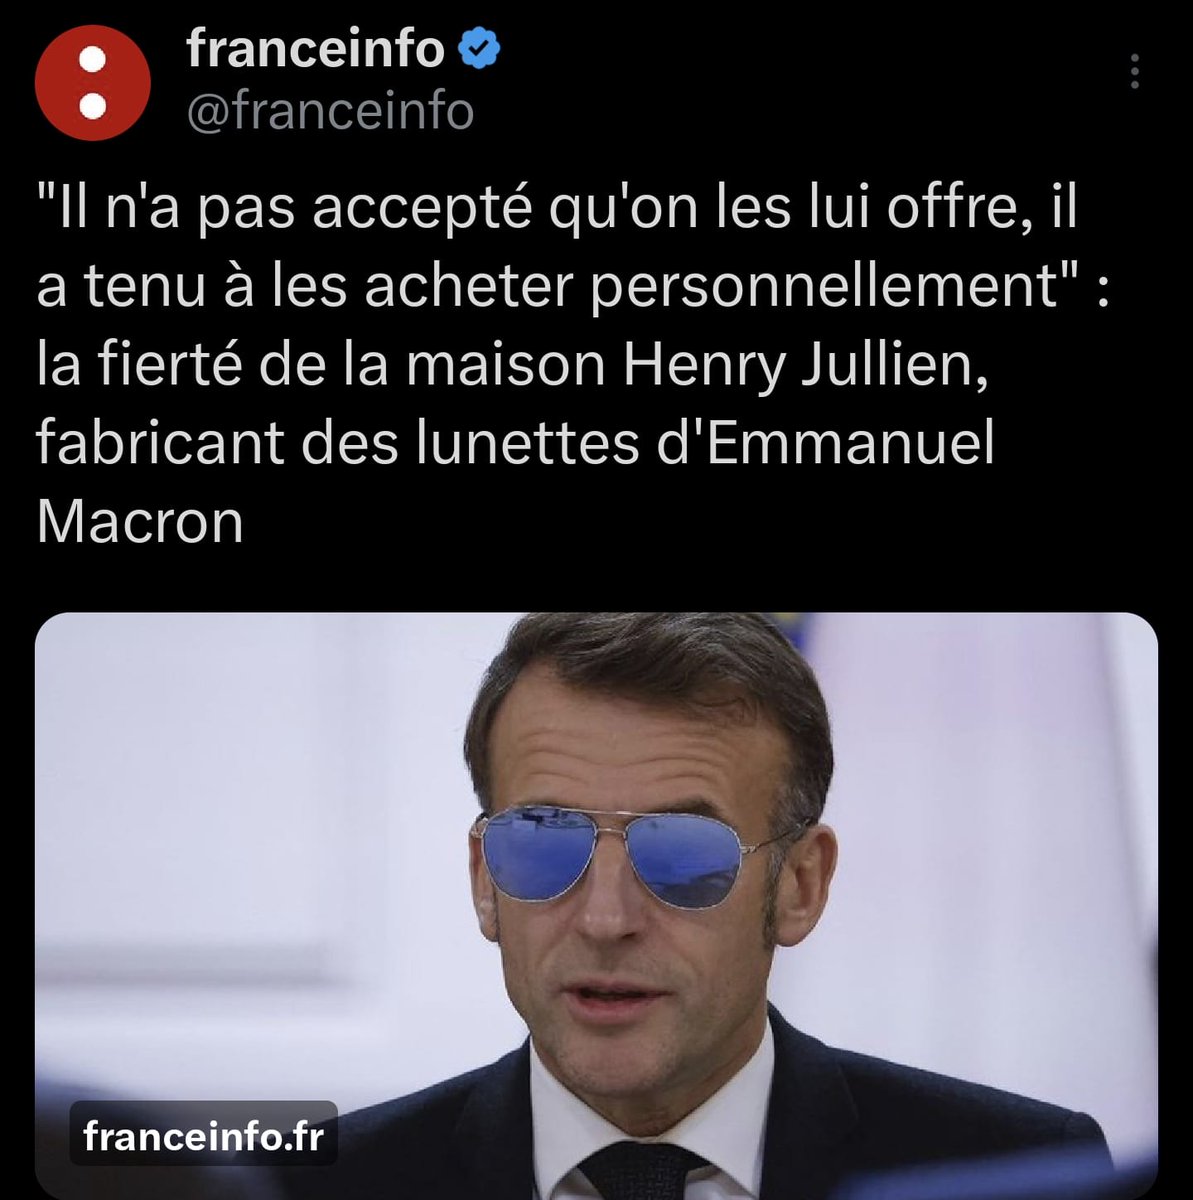Click the blue verified checkmark badge

[479, 50]
